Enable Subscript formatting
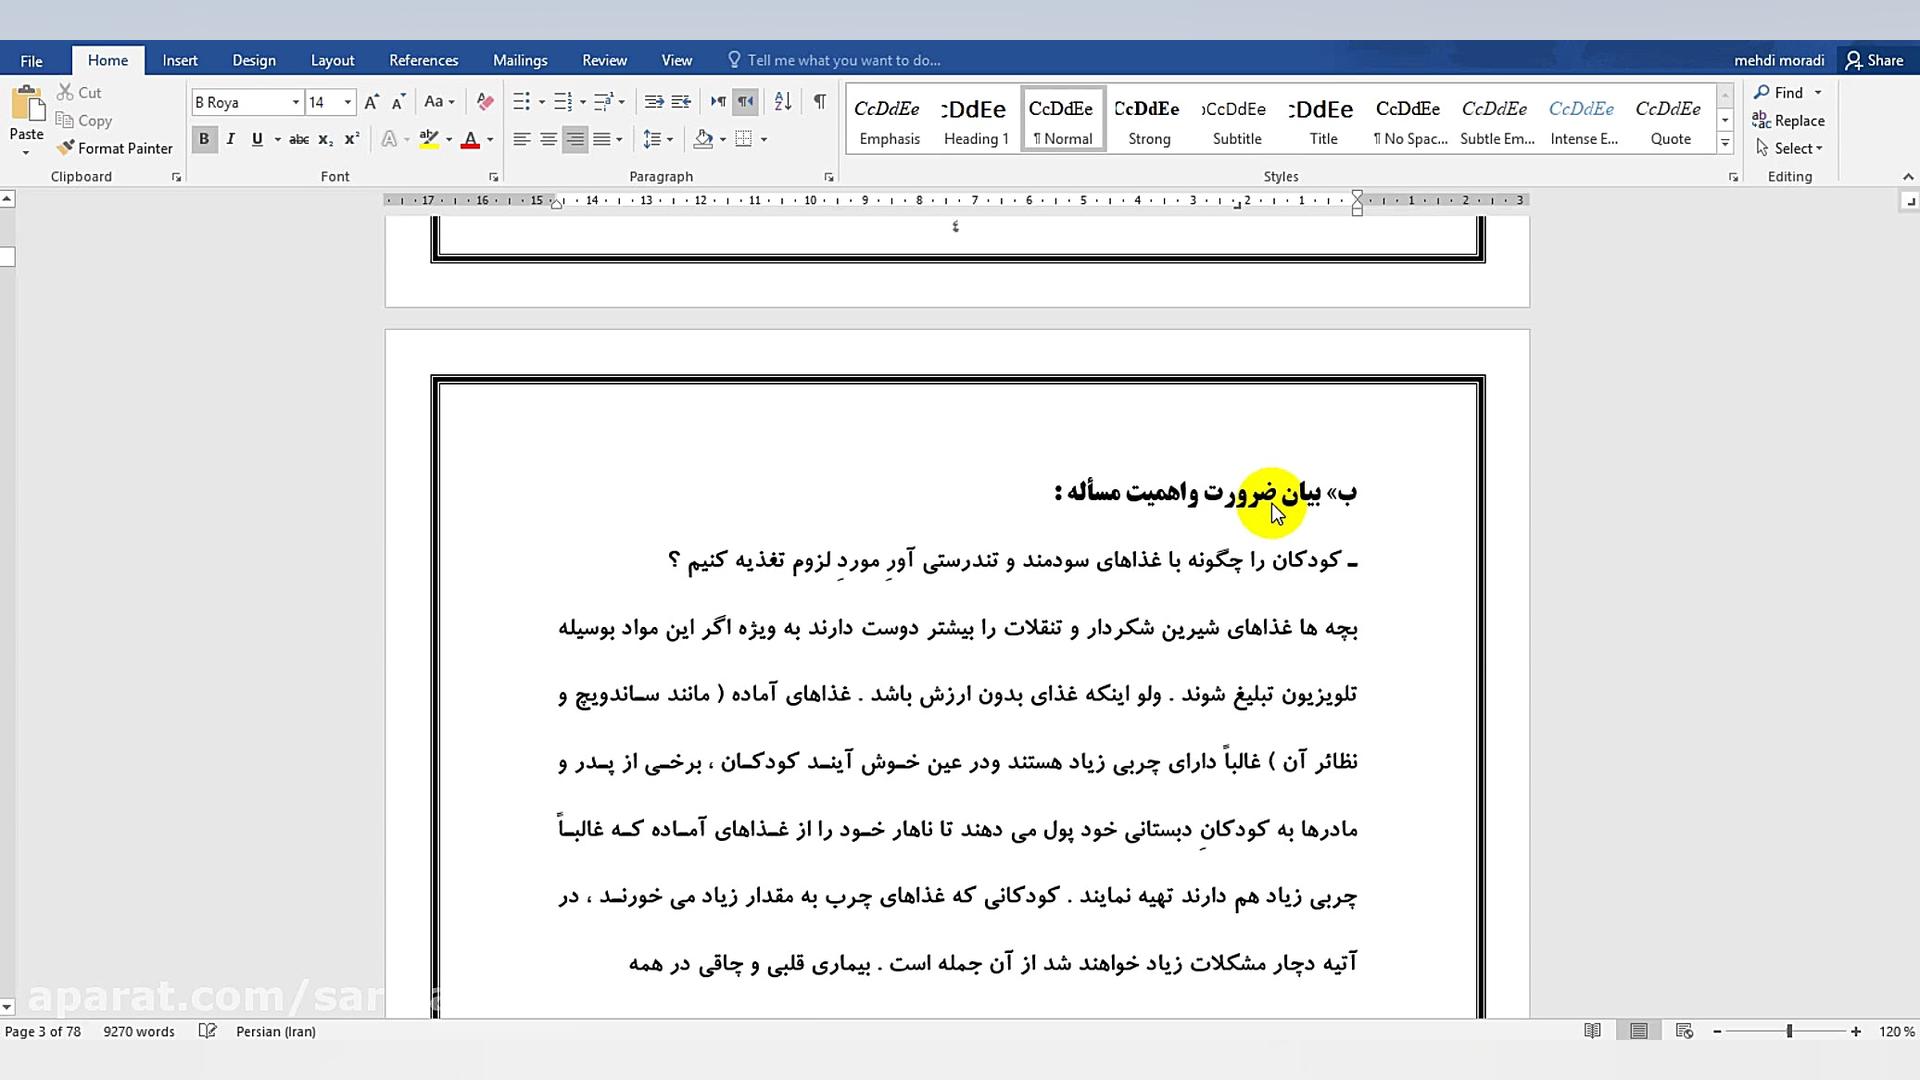This screenshot has height=1080, width=1920. point(324,139)
